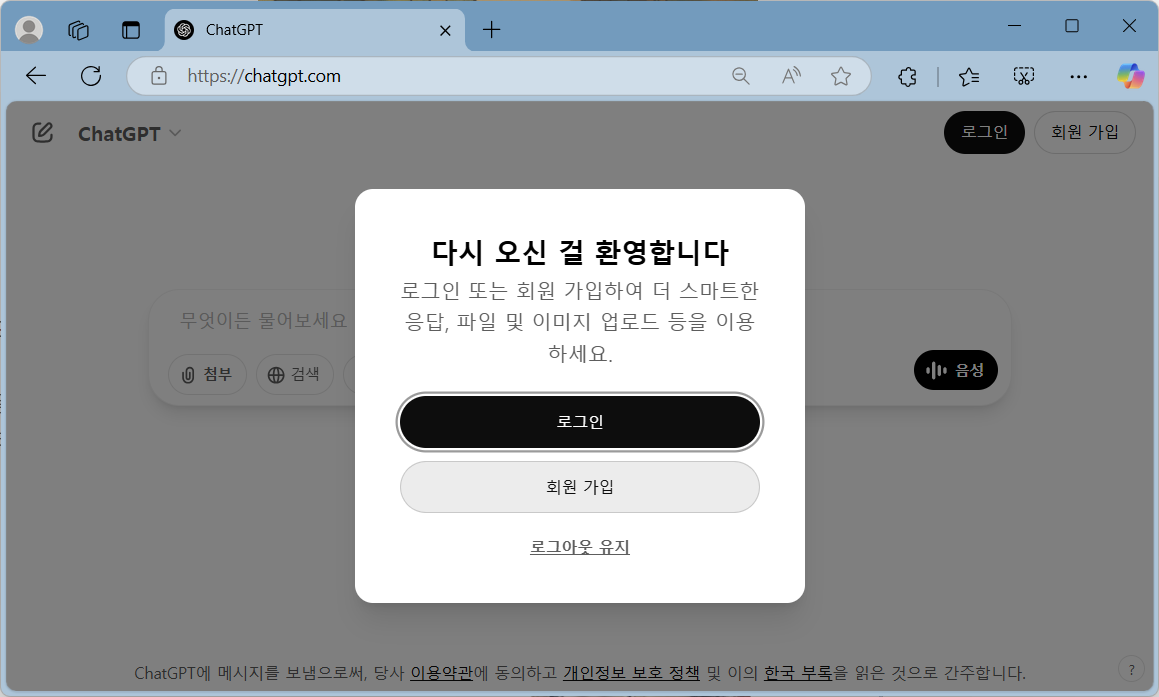Minimize the Edge window
1159x697 pixels.
[x=1014, y=26]
